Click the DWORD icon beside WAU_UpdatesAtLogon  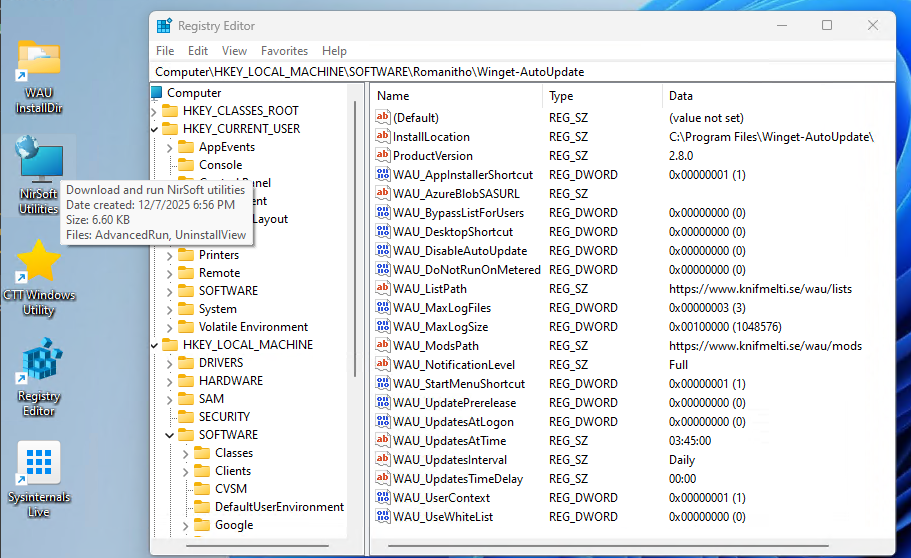pyautogui.click(x=382, y=421)
